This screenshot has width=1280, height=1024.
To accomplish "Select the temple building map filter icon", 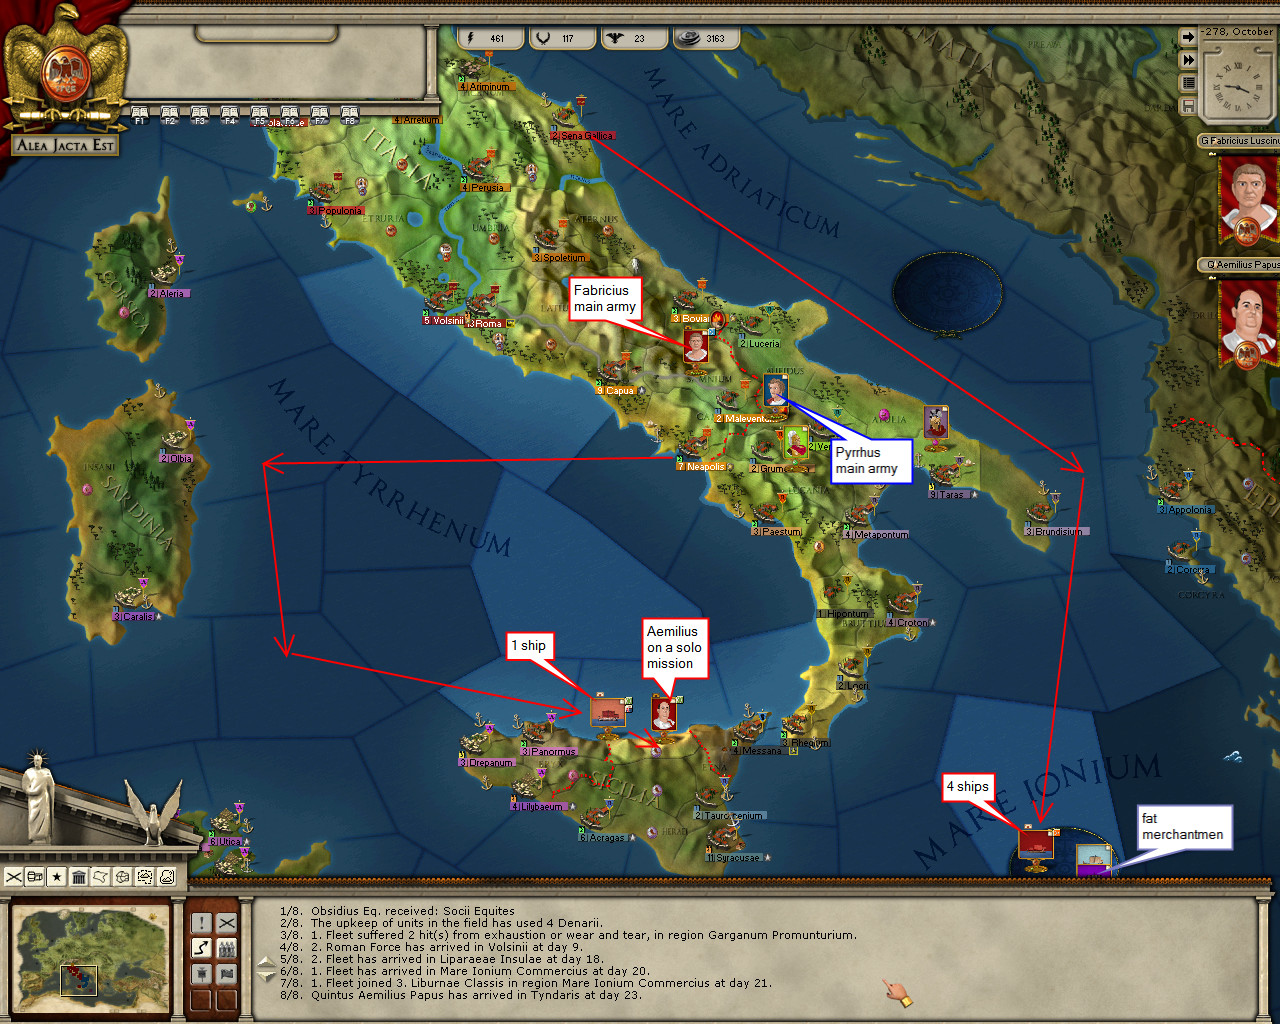I will coord(79,877).
